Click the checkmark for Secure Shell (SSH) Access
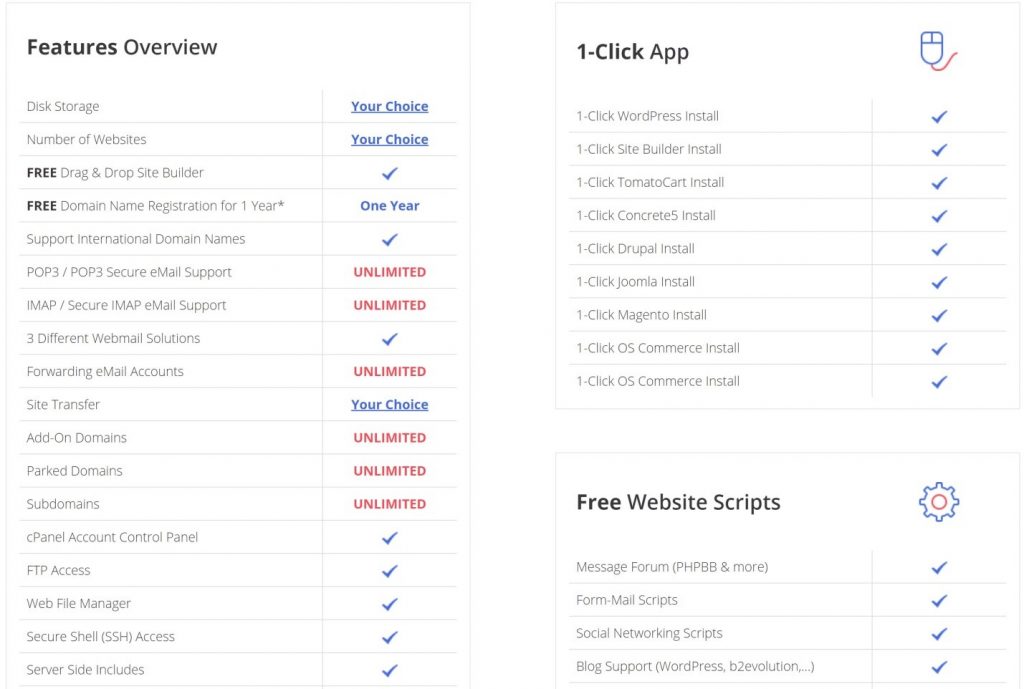The height and width of the screenshot is (689, 1024). pyautogui.click(x=389, y=637)
